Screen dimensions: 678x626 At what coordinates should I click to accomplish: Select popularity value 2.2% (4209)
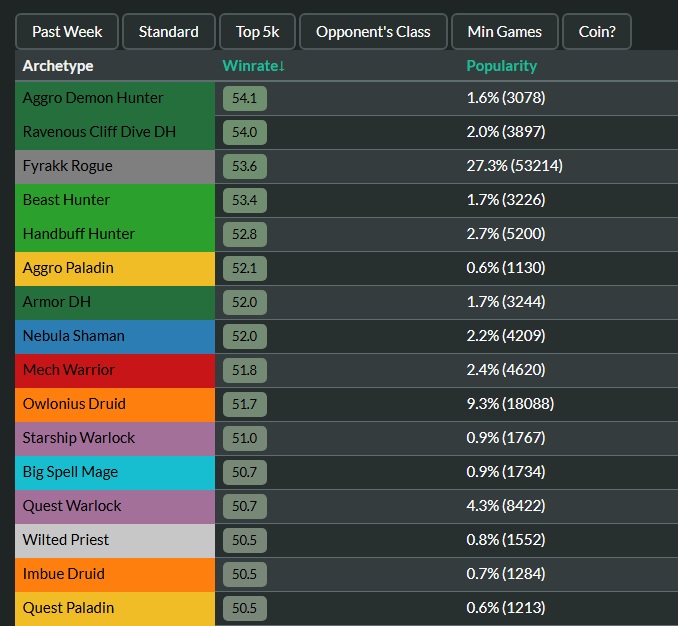(506, 336)
